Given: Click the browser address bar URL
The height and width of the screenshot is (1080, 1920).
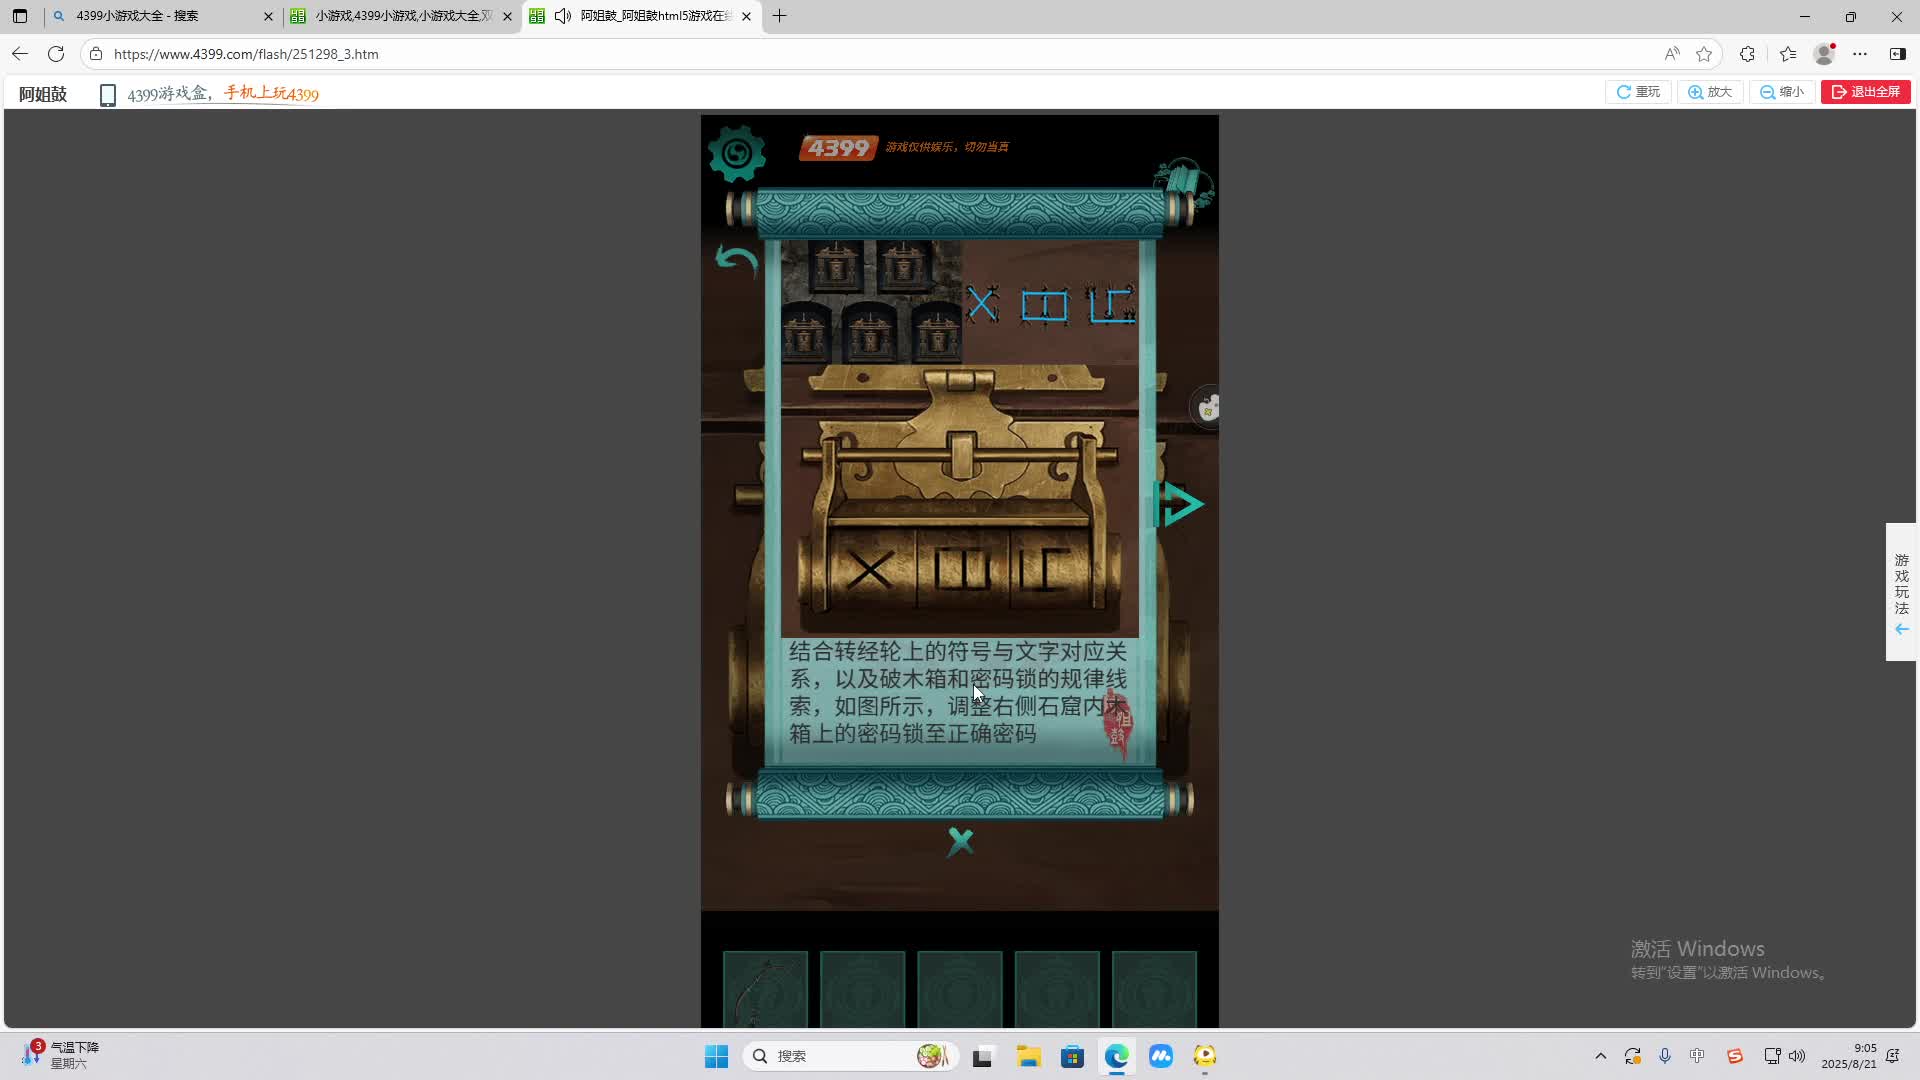Looking at the screenshot, I should [246, 54].
